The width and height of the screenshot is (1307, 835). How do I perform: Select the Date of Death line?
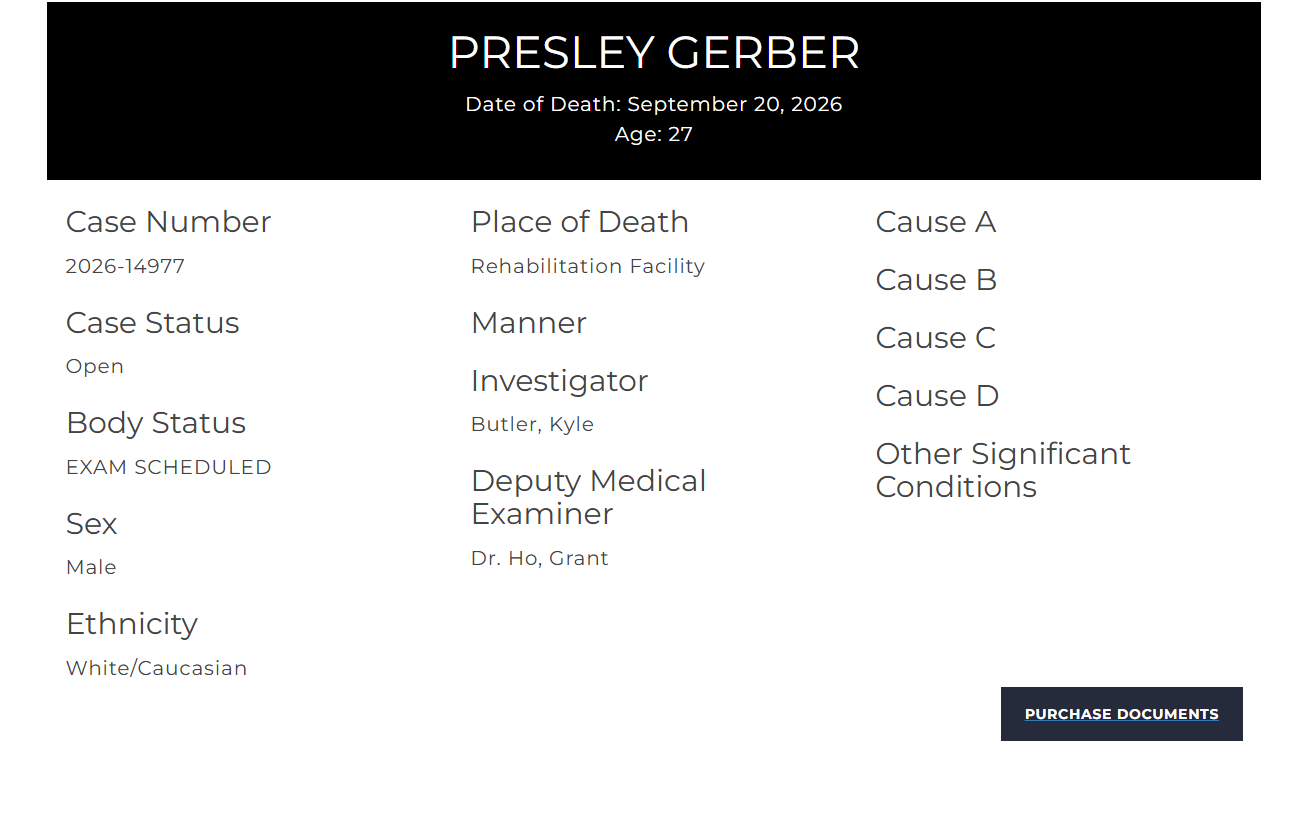pyautogui.click(x=654, y=104)
